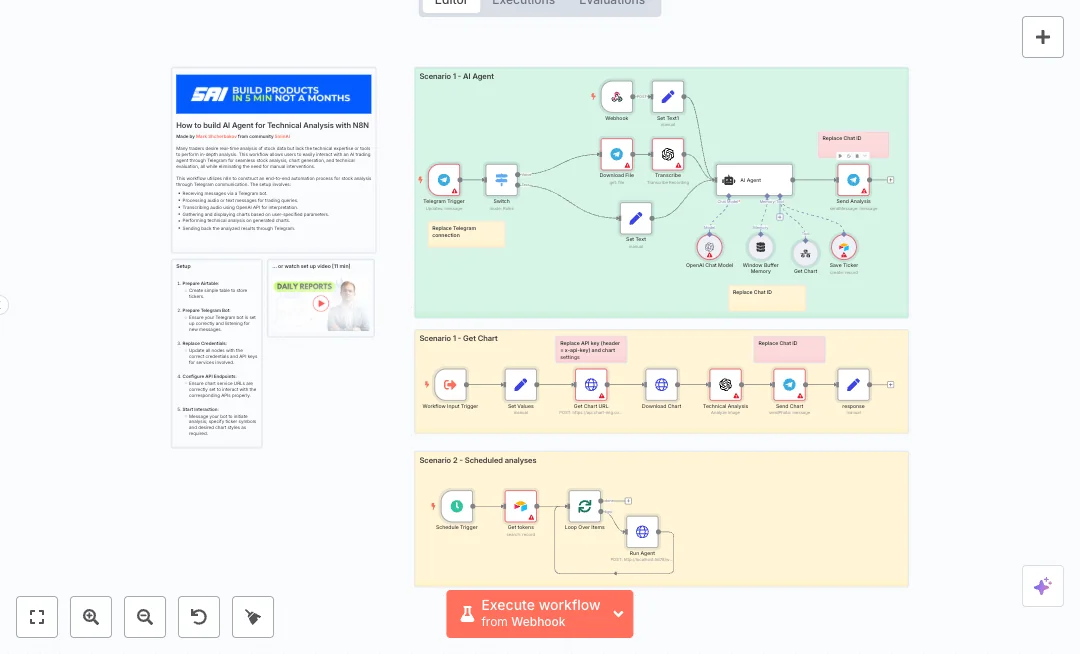Image resolution: width=1080 pixels, height=654 pixels.
Task: Select the Loop Over Items node
Action: pyautogui.click(x=584, y=506)
